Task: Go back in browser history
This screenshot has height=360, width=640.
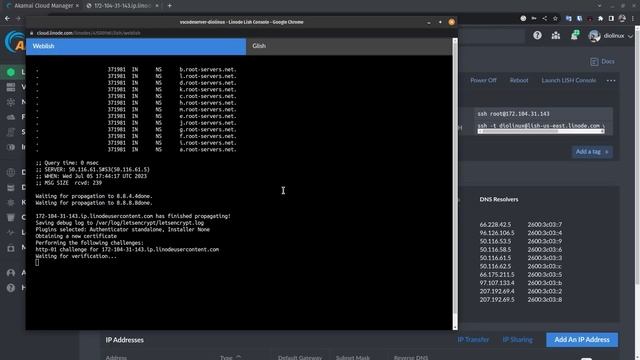Action: [x=7, y=18]
